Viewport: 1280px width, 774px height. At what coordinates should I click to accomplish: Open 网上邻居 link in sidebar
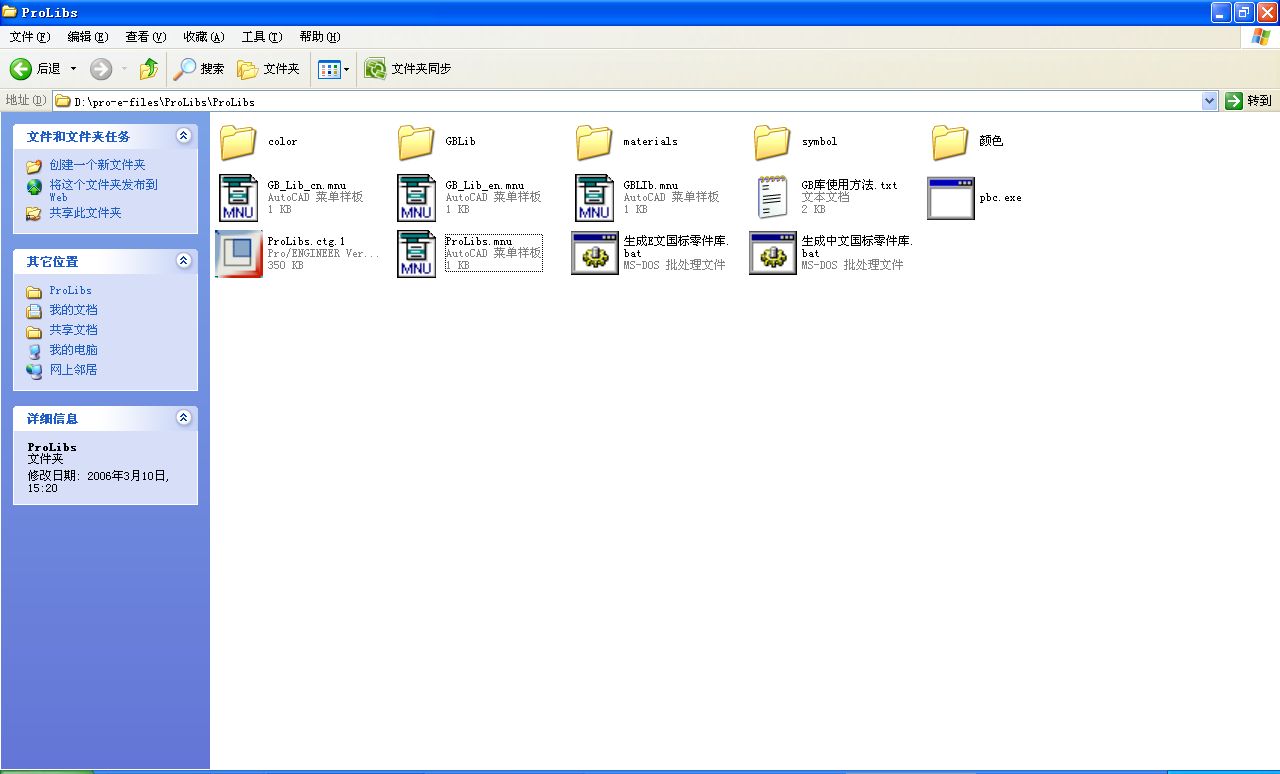pos(73,370)
